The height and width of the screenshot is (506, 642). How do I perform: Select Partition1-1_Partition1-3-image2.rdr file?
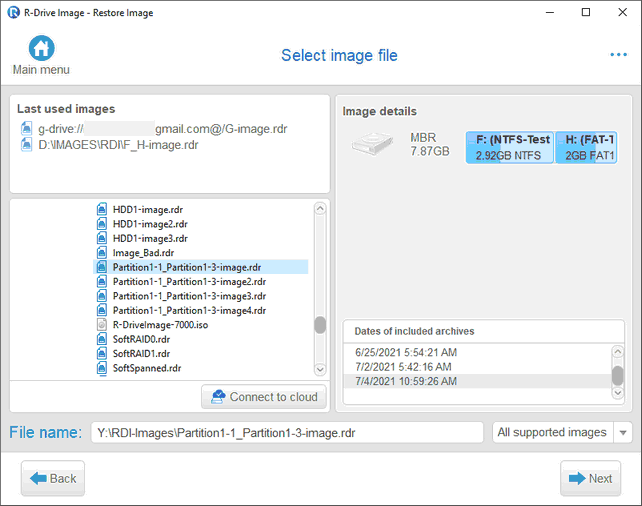[x=189, y=282]
